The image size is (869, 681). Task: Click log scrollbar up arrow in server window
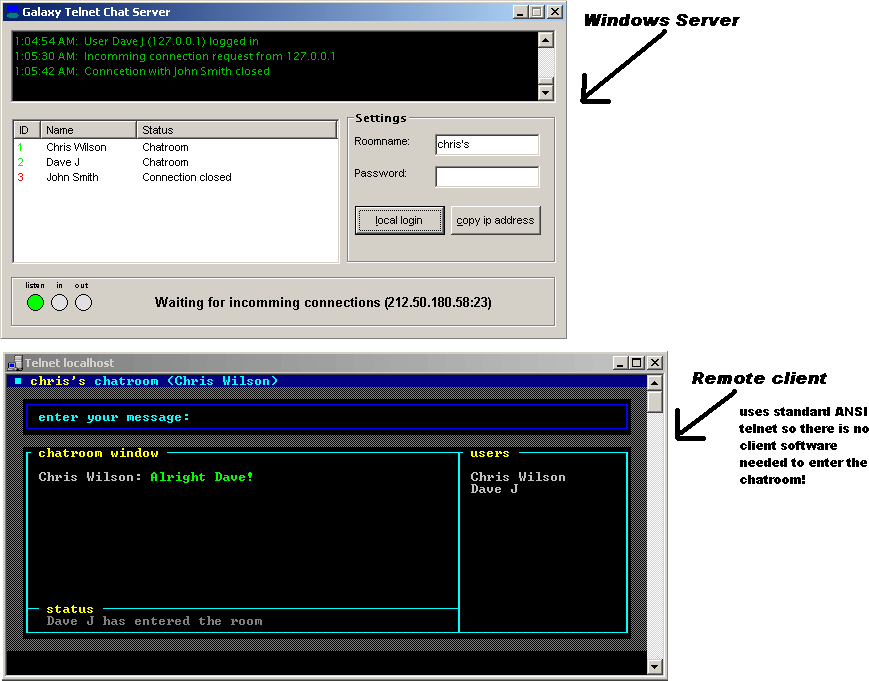coord(546,40)
